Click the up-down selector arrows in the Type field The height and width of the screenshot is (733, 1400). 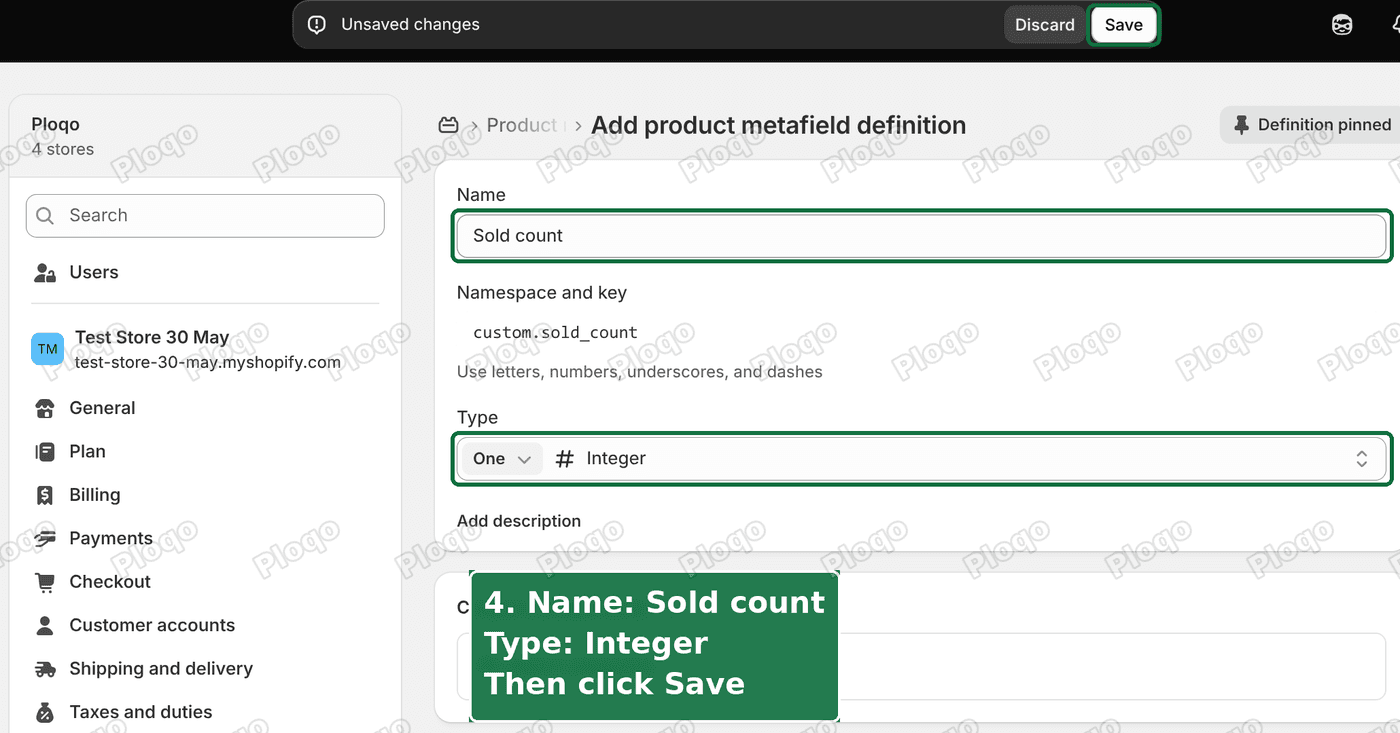1361,459
